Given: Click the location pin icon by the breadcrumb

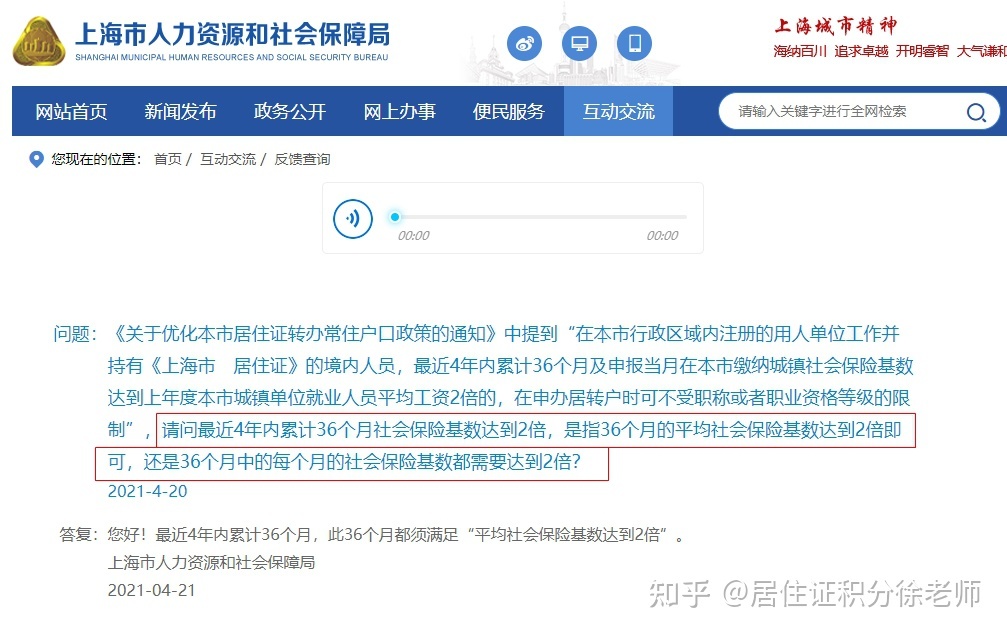Looking at the screenshot, I should click(x=37, y=159).
